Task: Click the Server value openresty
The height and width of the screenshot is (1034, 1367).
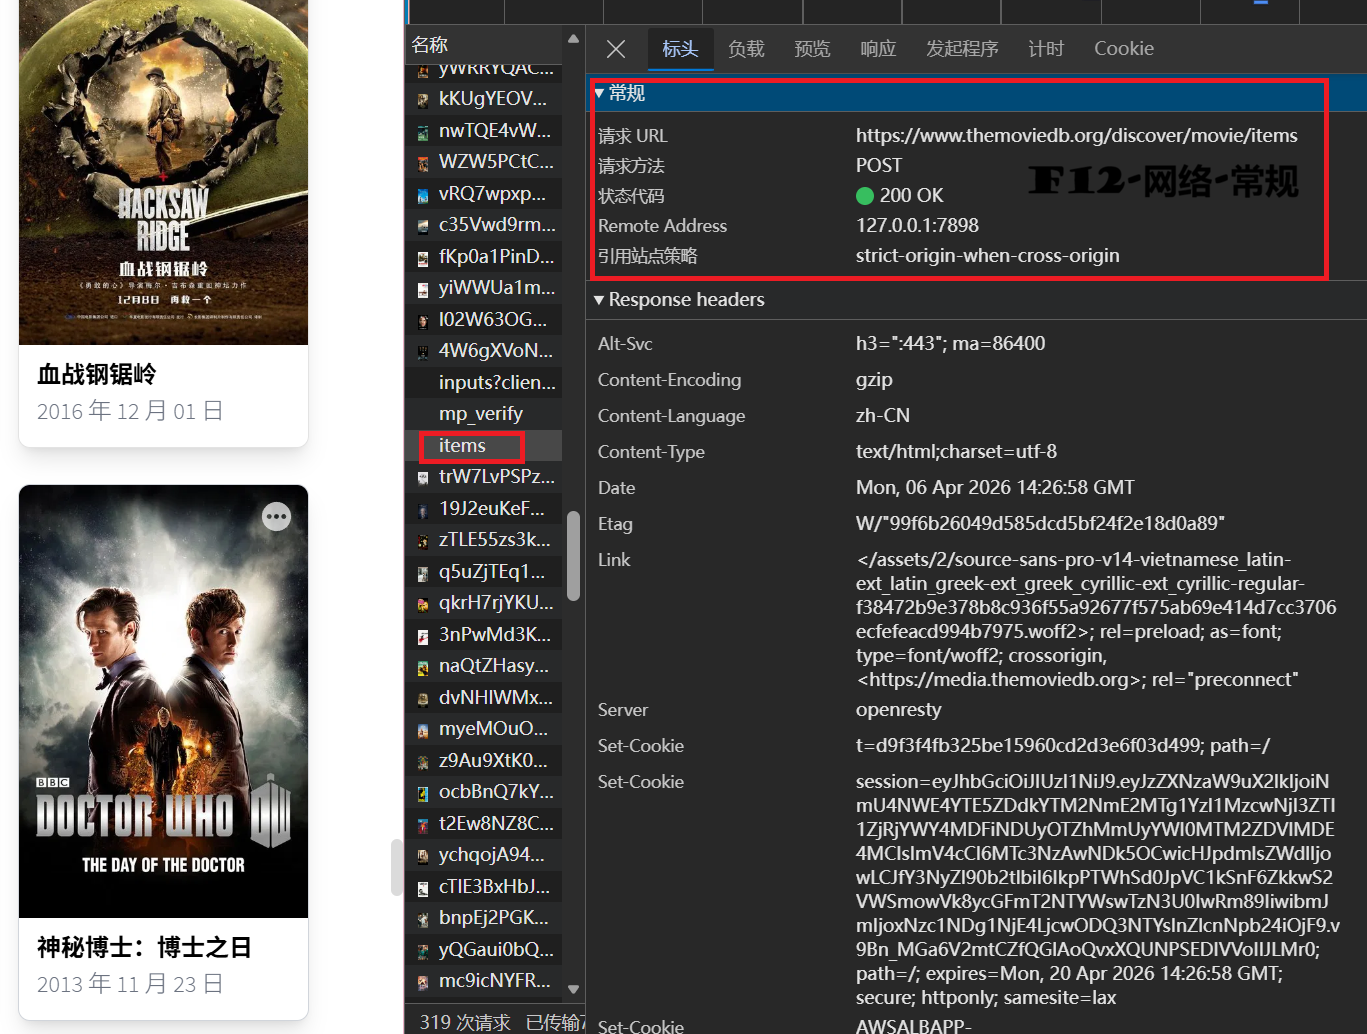Action: [901, 709]
